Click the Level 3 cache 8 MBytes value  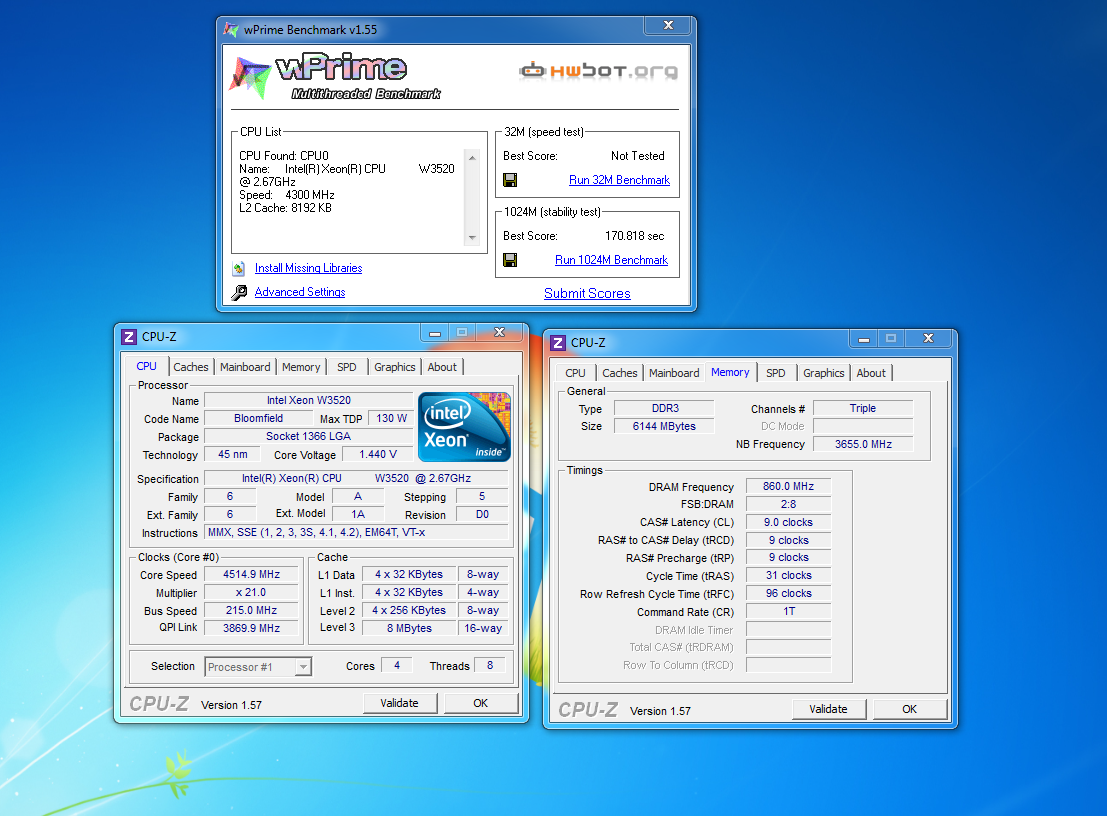point(409,628)
